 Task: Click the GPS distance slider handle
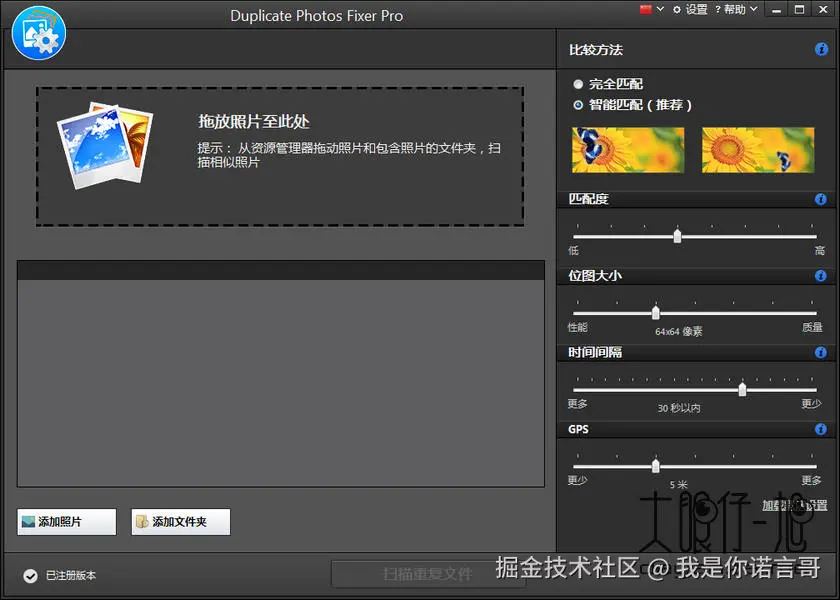click(656, 466)
